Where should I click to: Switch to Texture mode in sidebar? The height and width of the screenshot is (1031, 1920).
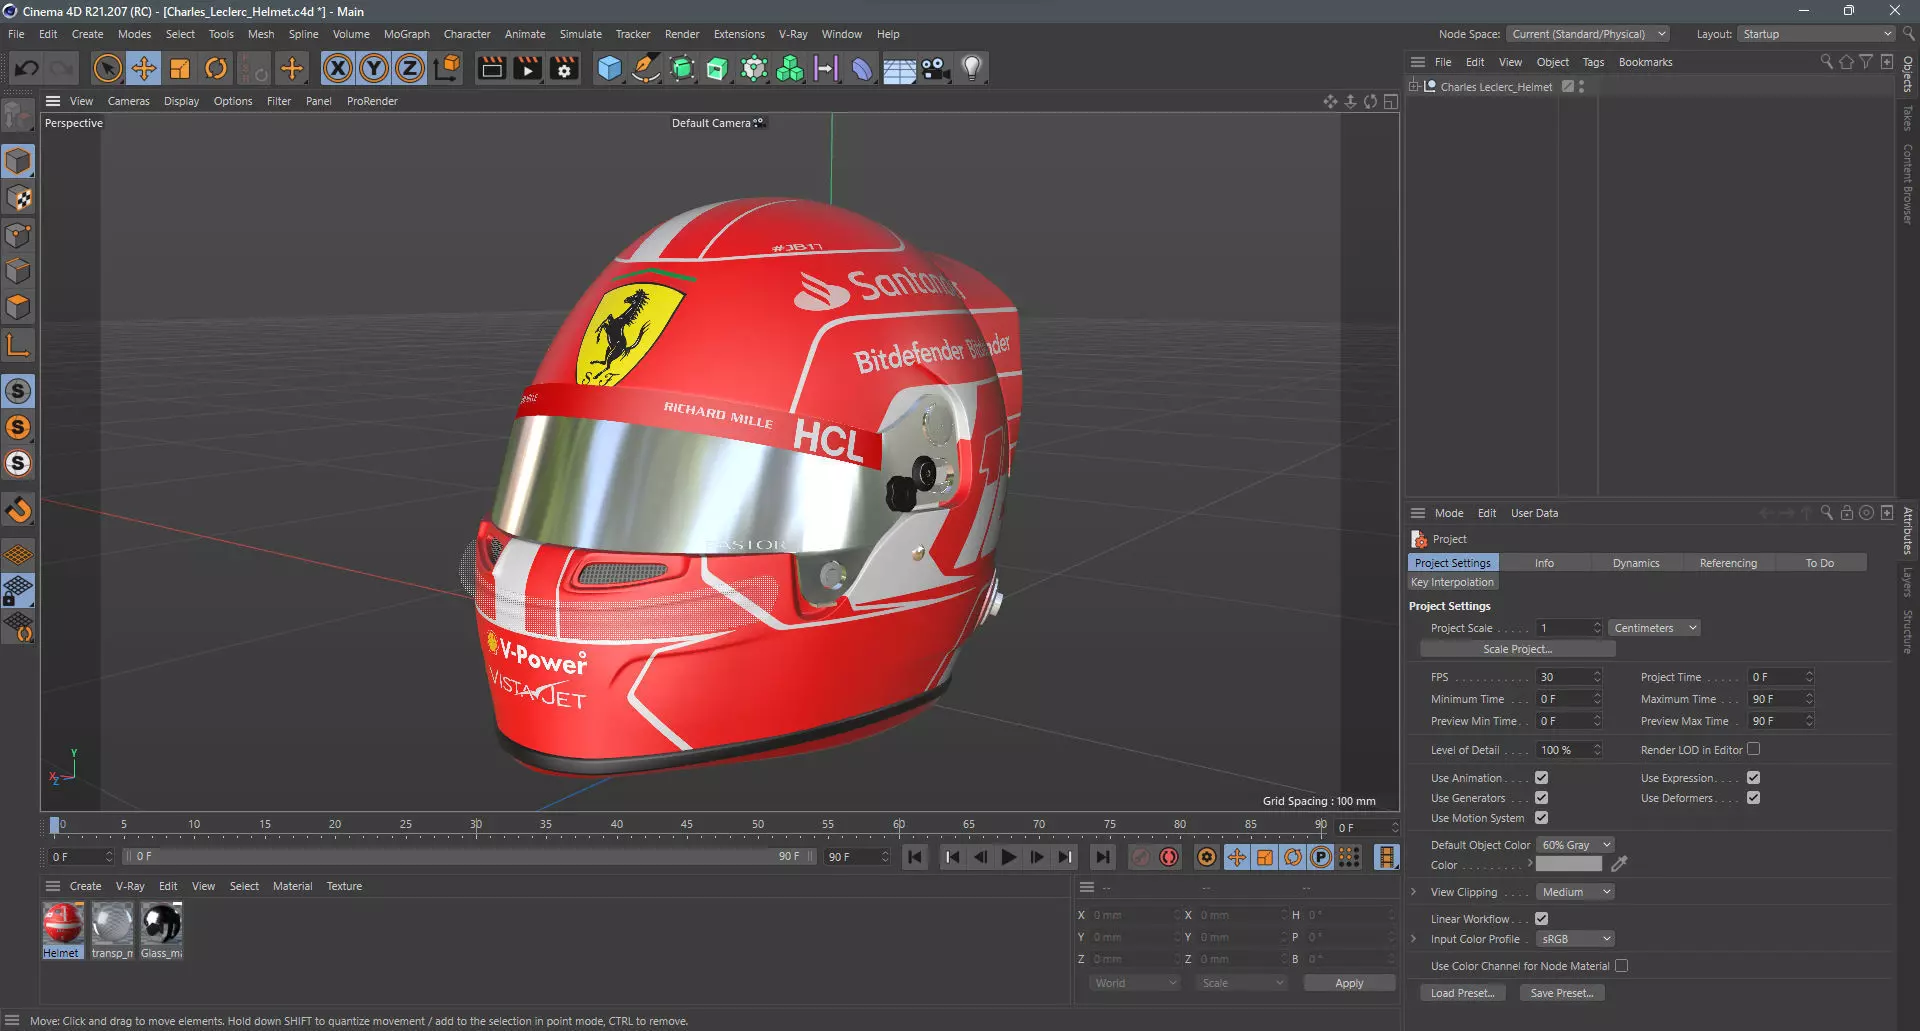point(19,198)
